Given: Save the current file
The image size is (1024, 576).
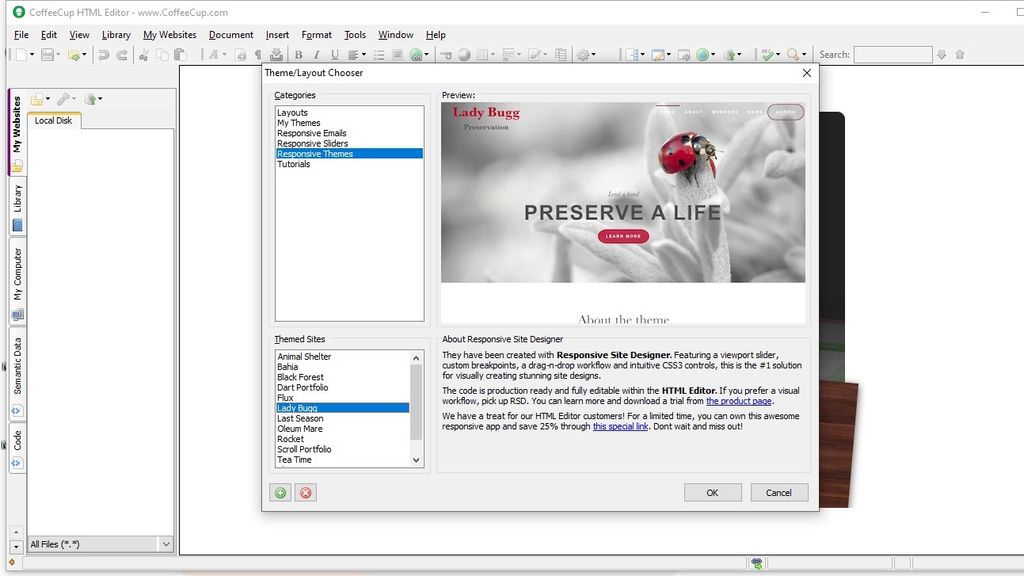Looking at the screenshot, I should point(45,54).
